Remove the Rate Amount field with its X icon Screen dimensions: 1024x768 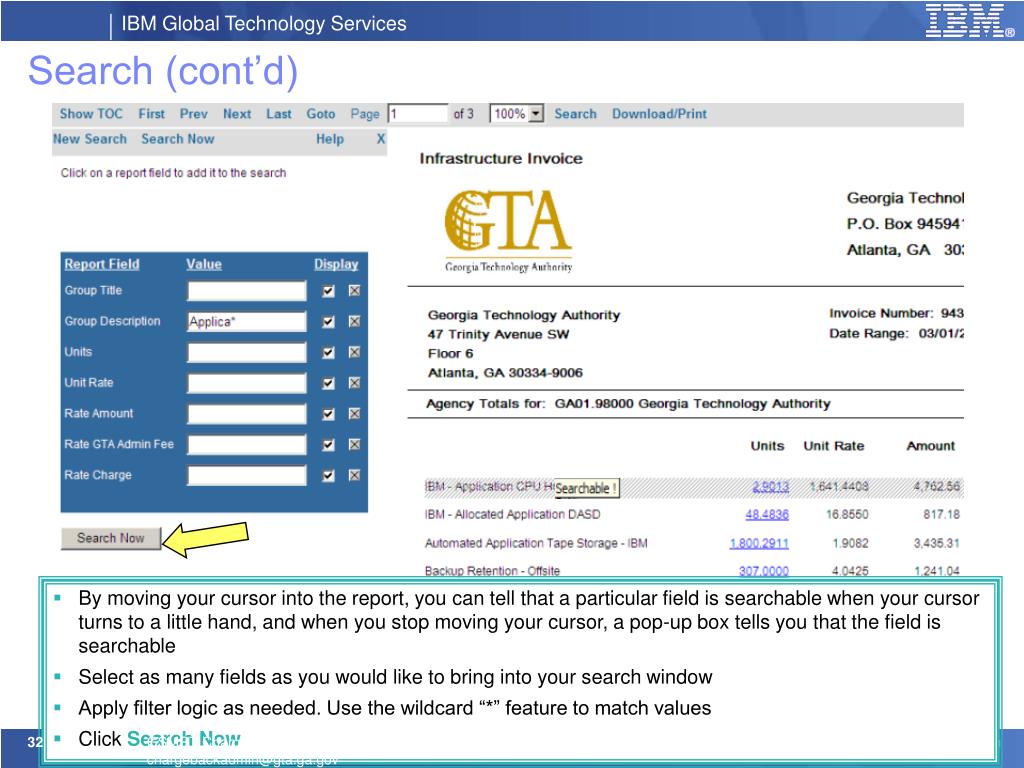(x=354, y=413)
